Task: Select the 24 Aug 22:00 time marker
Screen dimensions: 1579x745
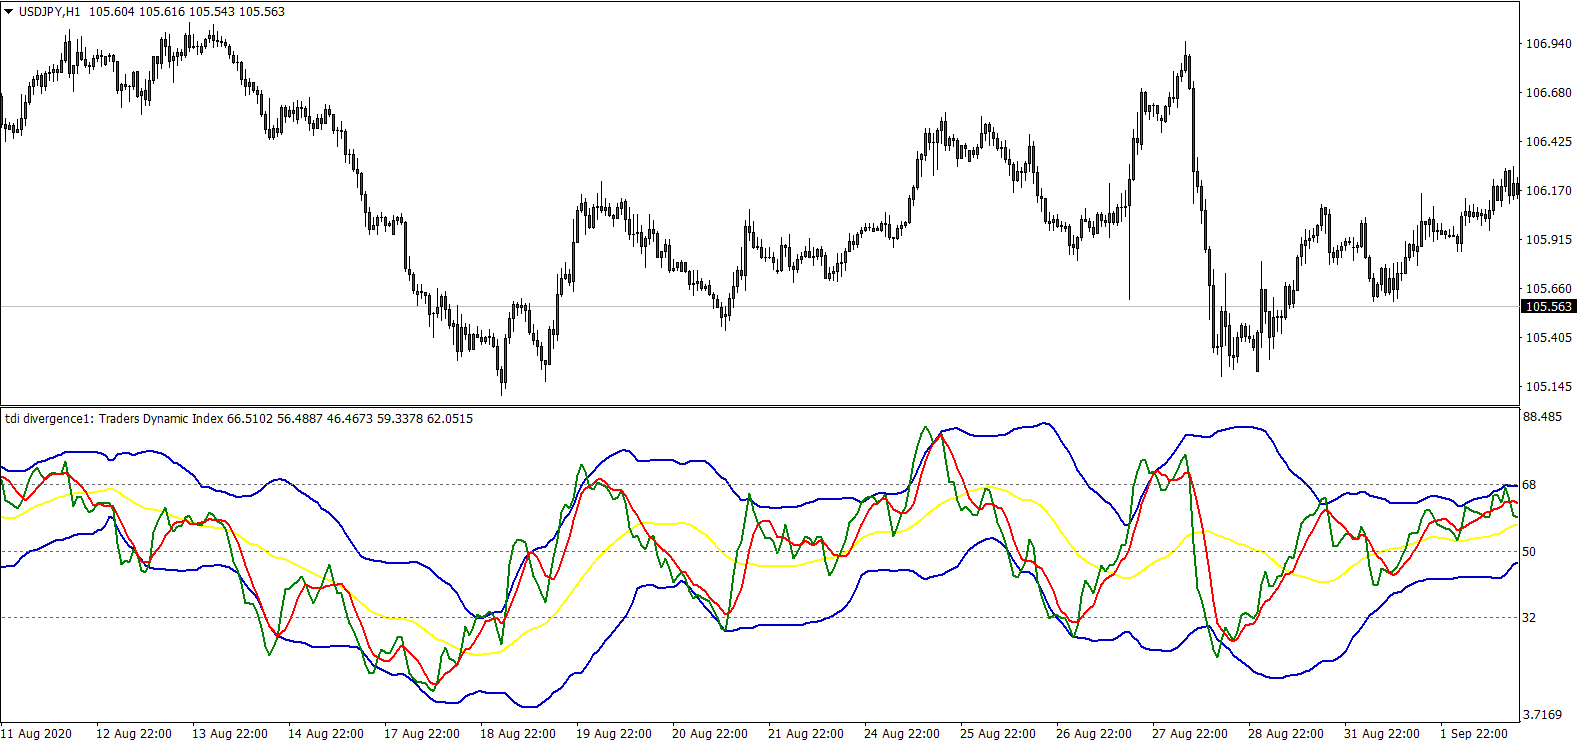Action: point(902,734)
